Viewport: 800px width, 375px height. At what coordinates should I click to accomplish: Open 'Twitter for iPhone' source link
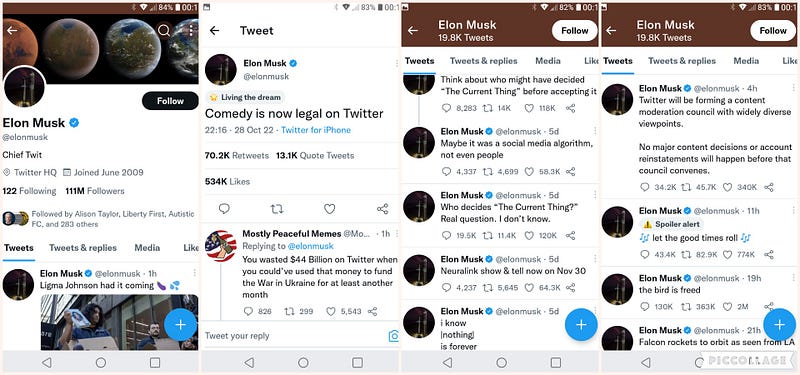point(316,130)
